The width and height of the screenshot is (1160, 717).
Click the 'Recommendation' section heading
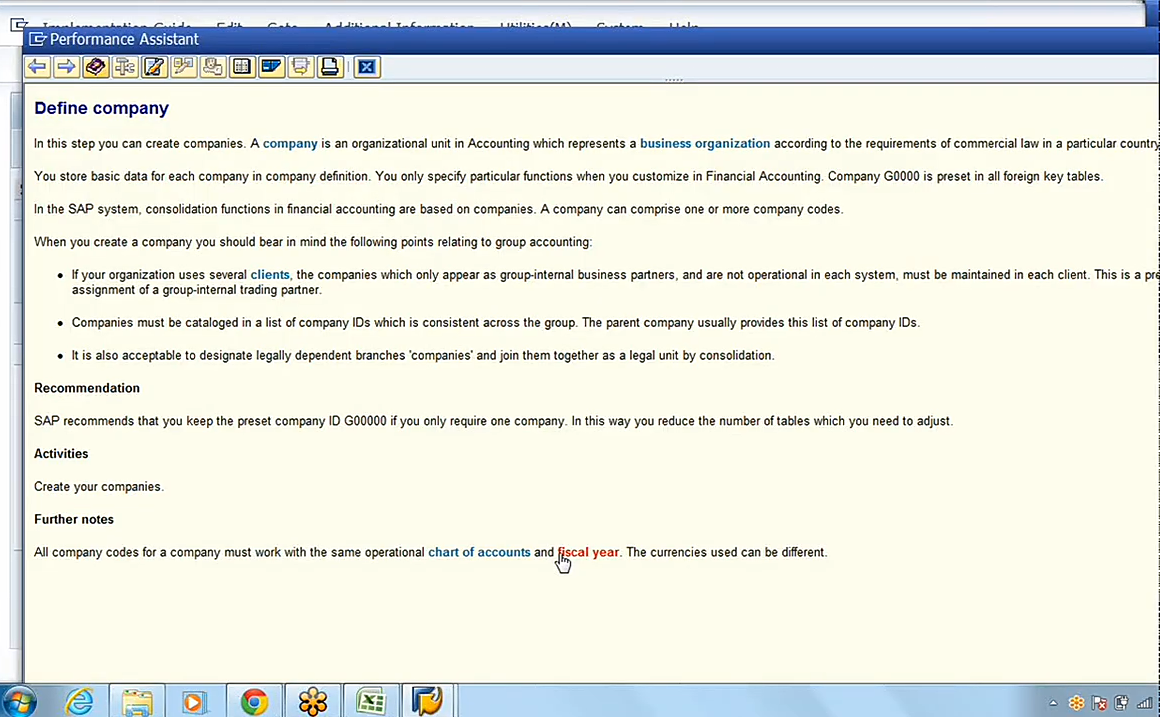point(87,388)
